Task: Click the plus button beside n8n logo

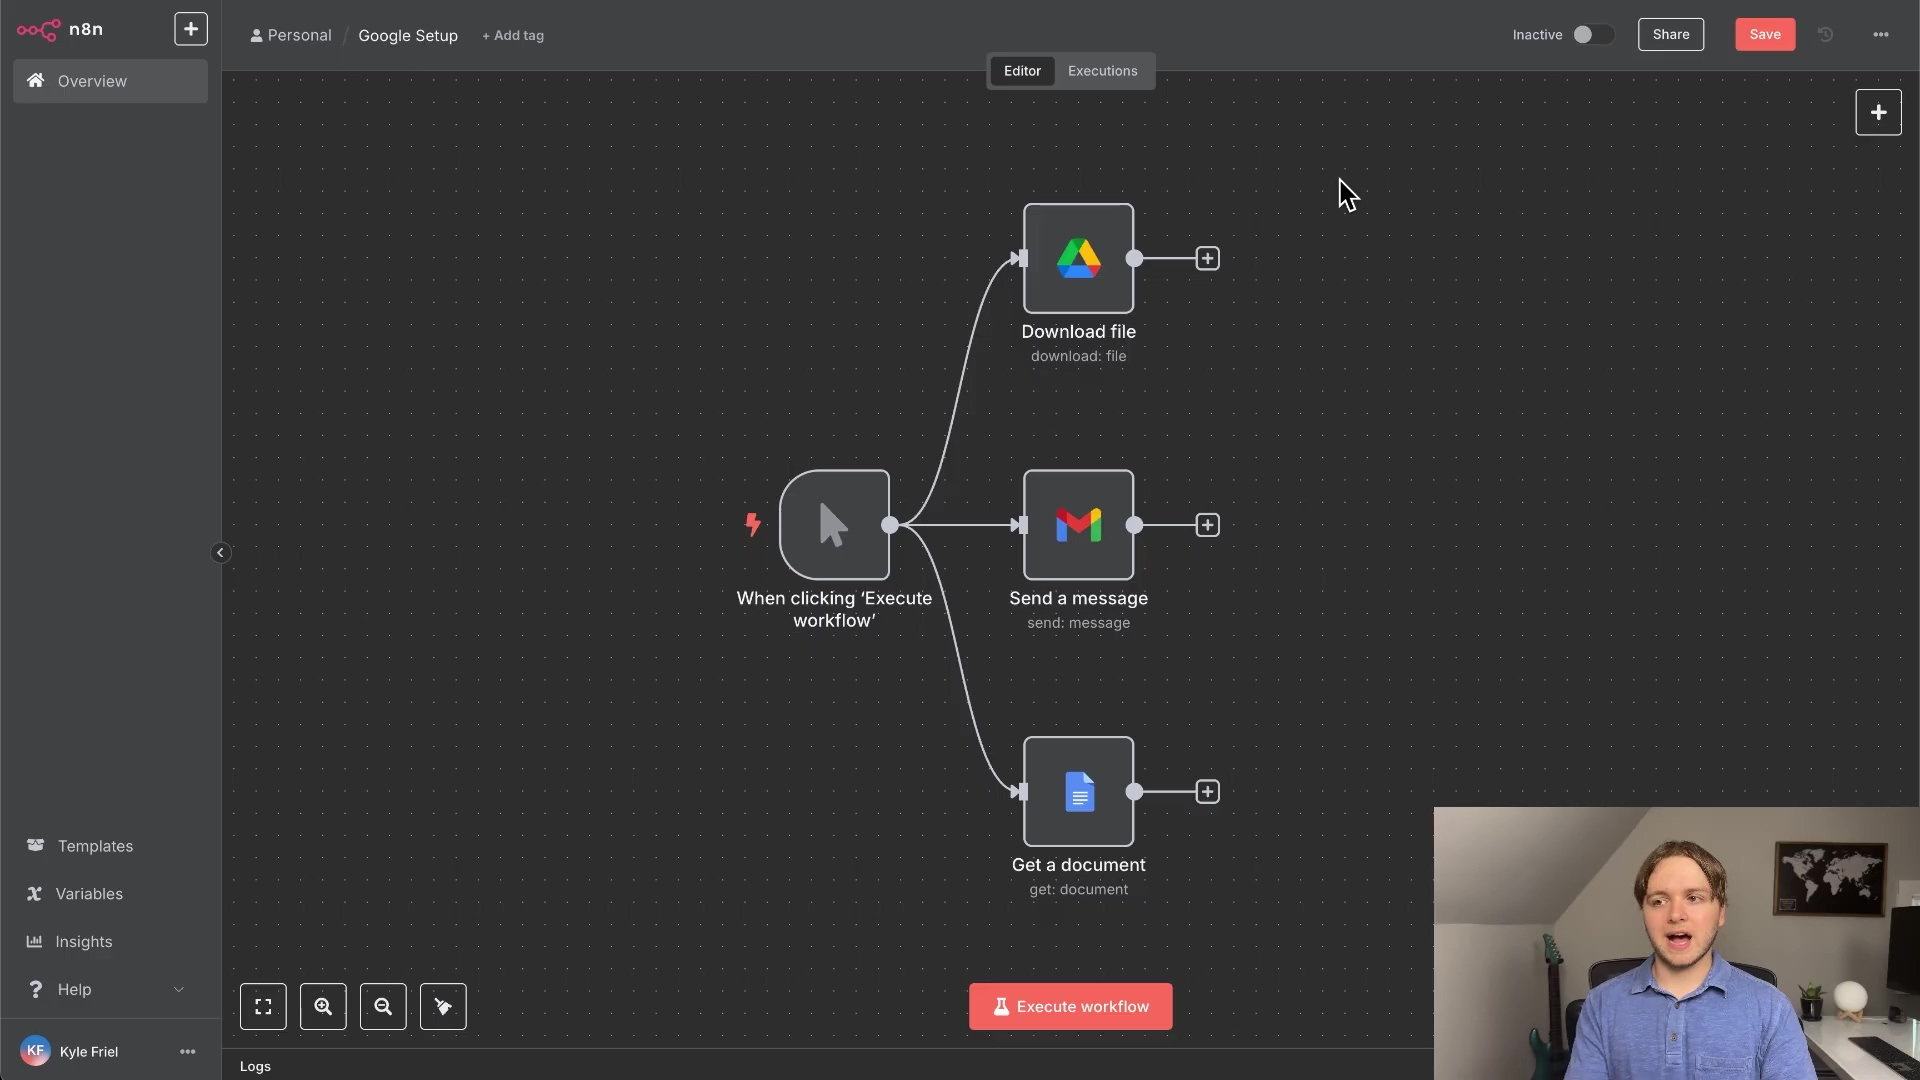Action: coord(190,29)
